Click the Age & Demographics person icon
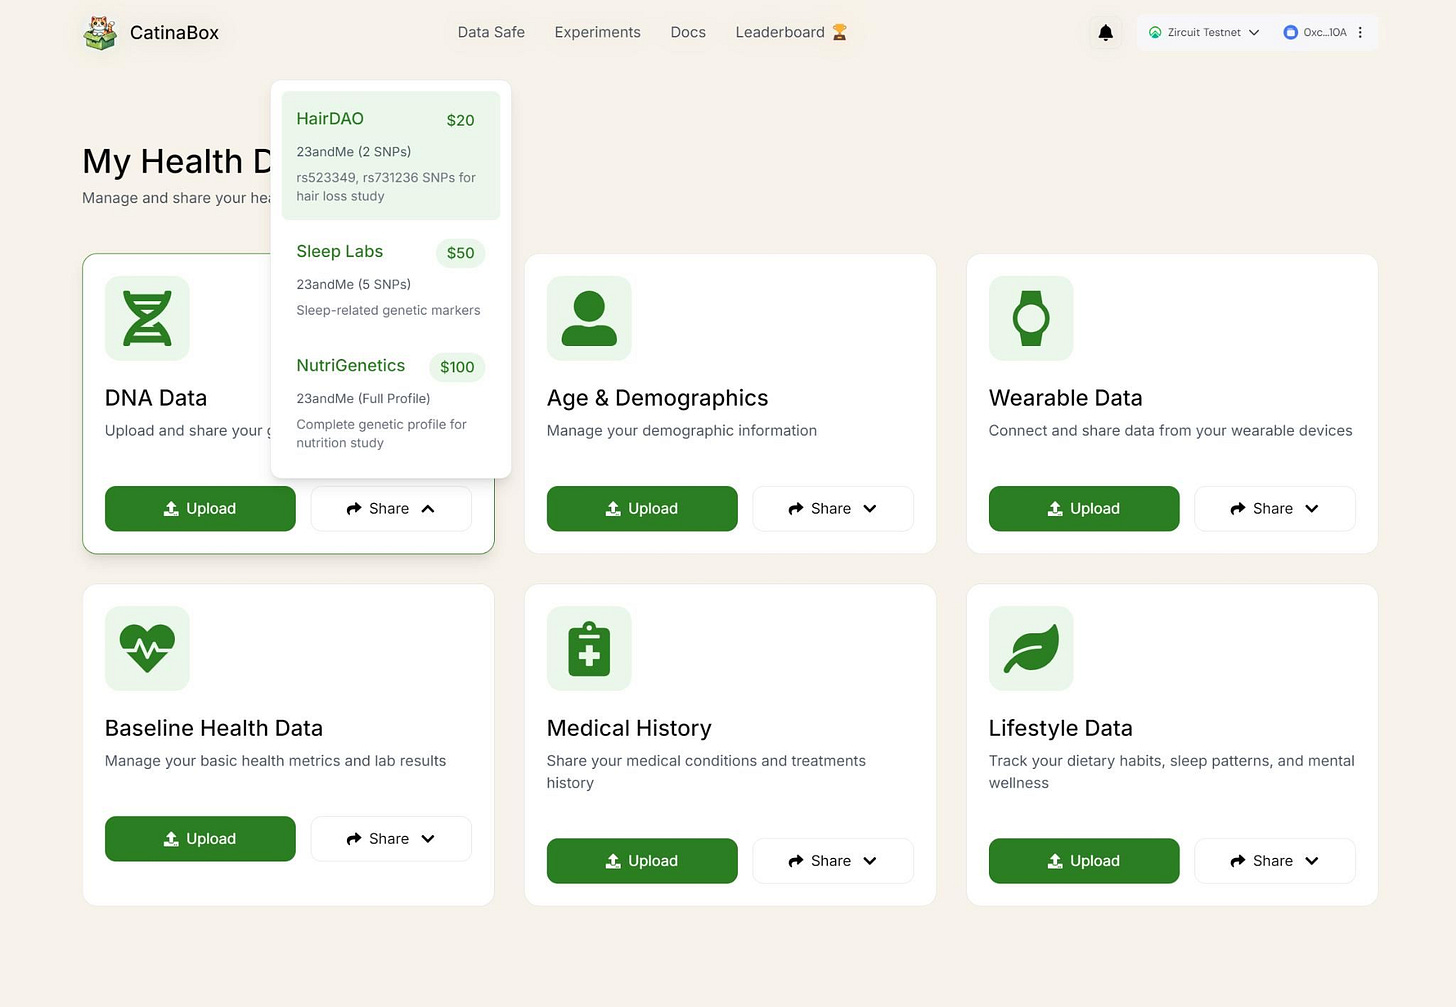 589,318
